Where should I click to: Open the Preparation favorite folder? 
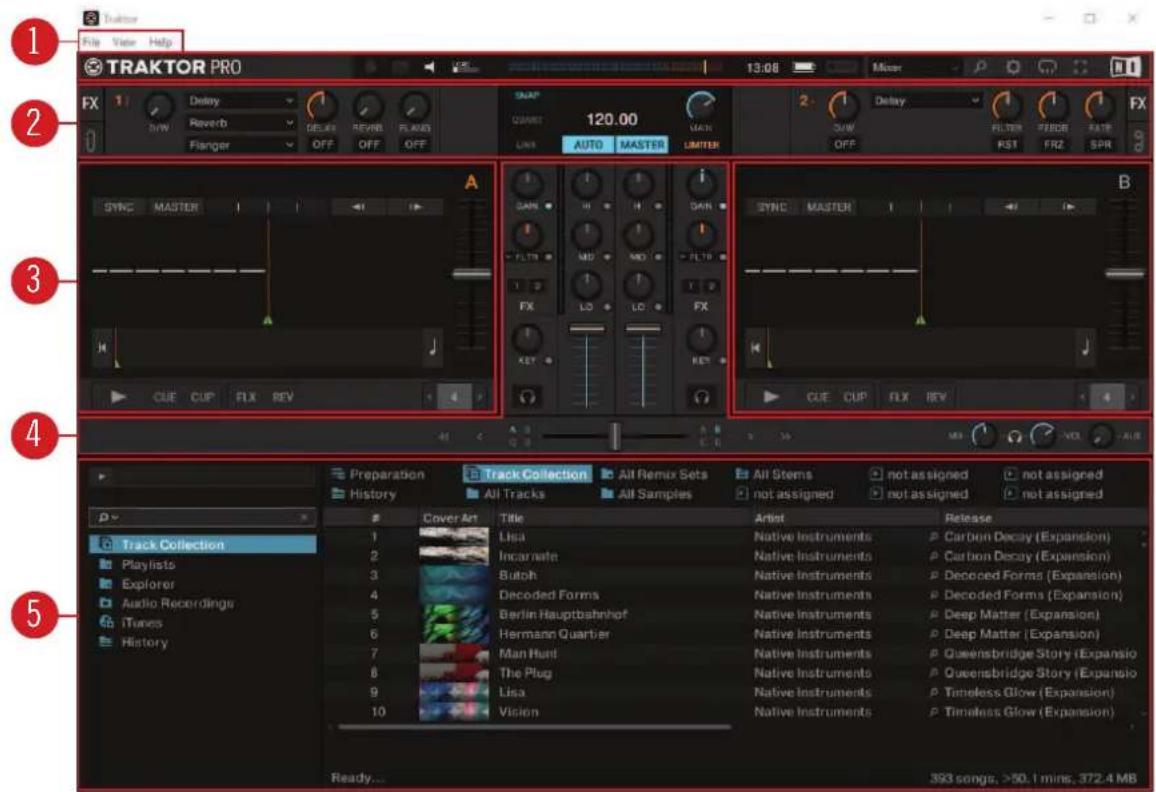point(378,474)
